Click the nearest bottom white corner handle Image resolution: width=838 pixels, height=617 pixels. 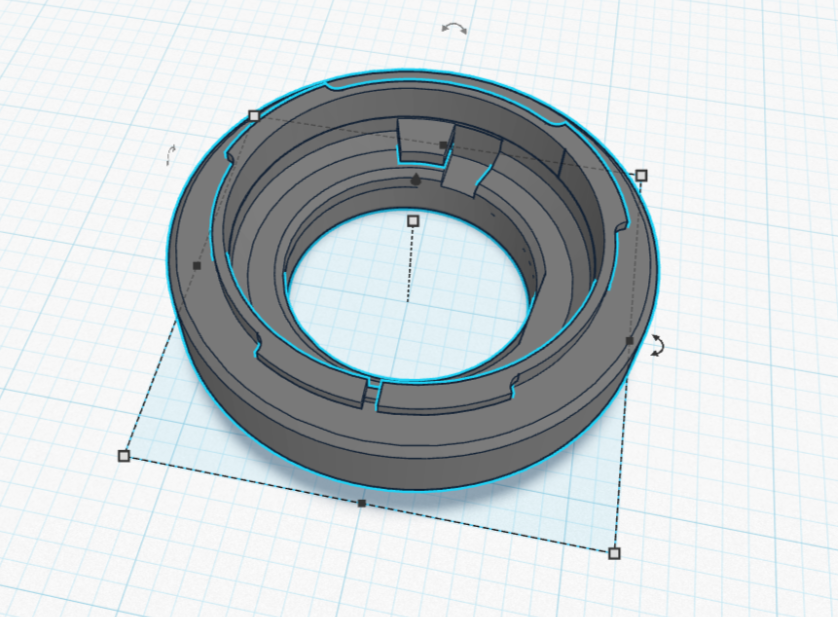[614, 553]
